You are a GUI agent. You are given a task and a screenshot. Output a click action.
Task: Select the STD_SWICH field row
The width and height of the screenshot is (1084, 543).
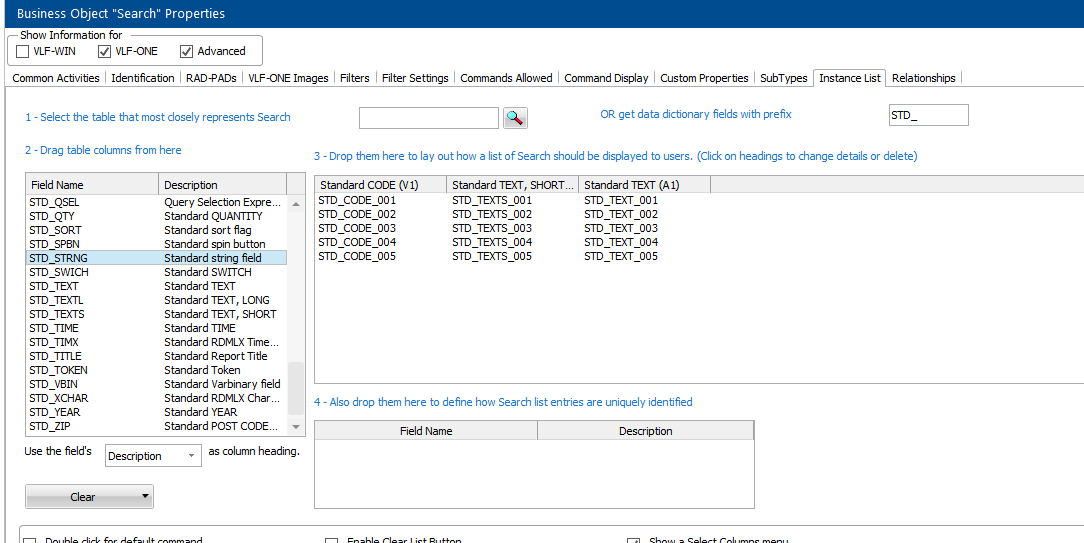click(x=156, y=272)
